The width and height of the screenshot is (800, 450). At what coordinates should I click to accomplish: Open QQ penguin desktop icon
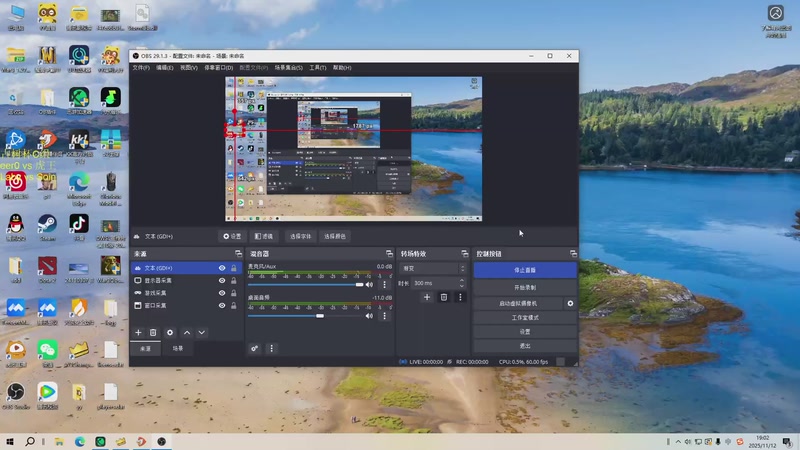[x=16, y=228]
